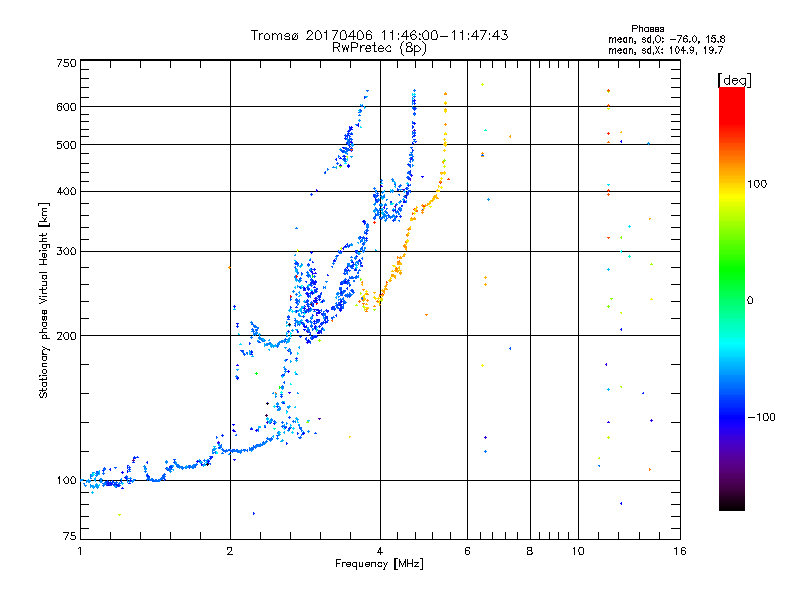Click the phase colorbar gradient
Image resolution: width=800 pixels, height=600 pixels.
click(732, 298)
